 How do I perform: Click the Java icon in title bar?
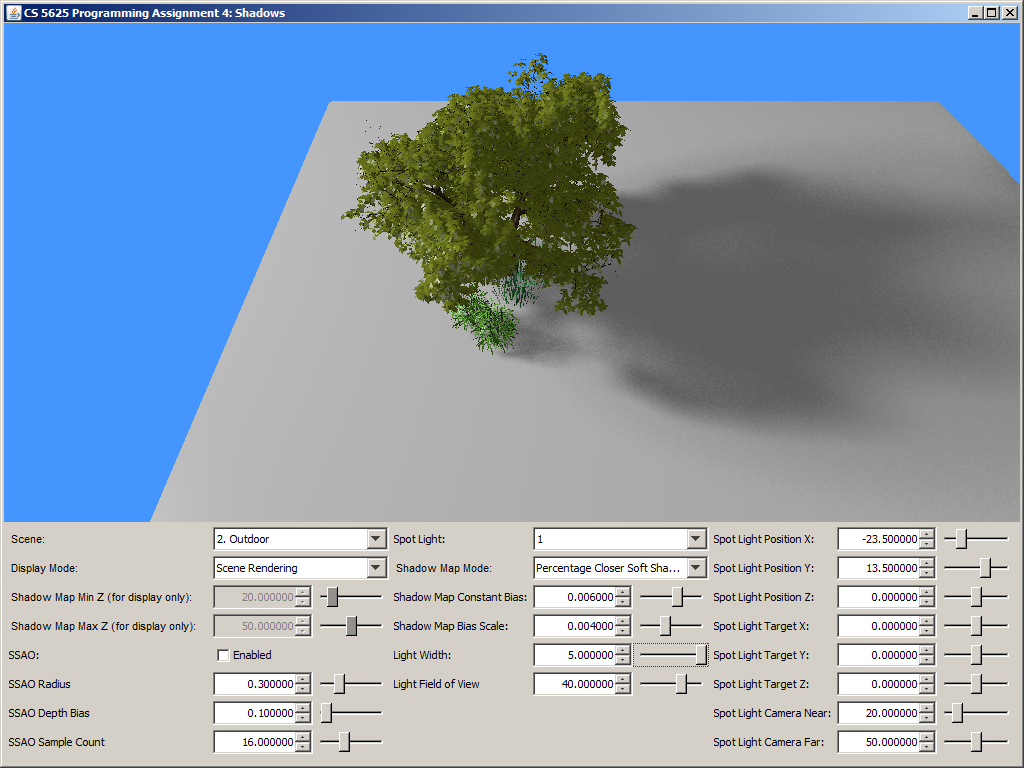[14, 13]
